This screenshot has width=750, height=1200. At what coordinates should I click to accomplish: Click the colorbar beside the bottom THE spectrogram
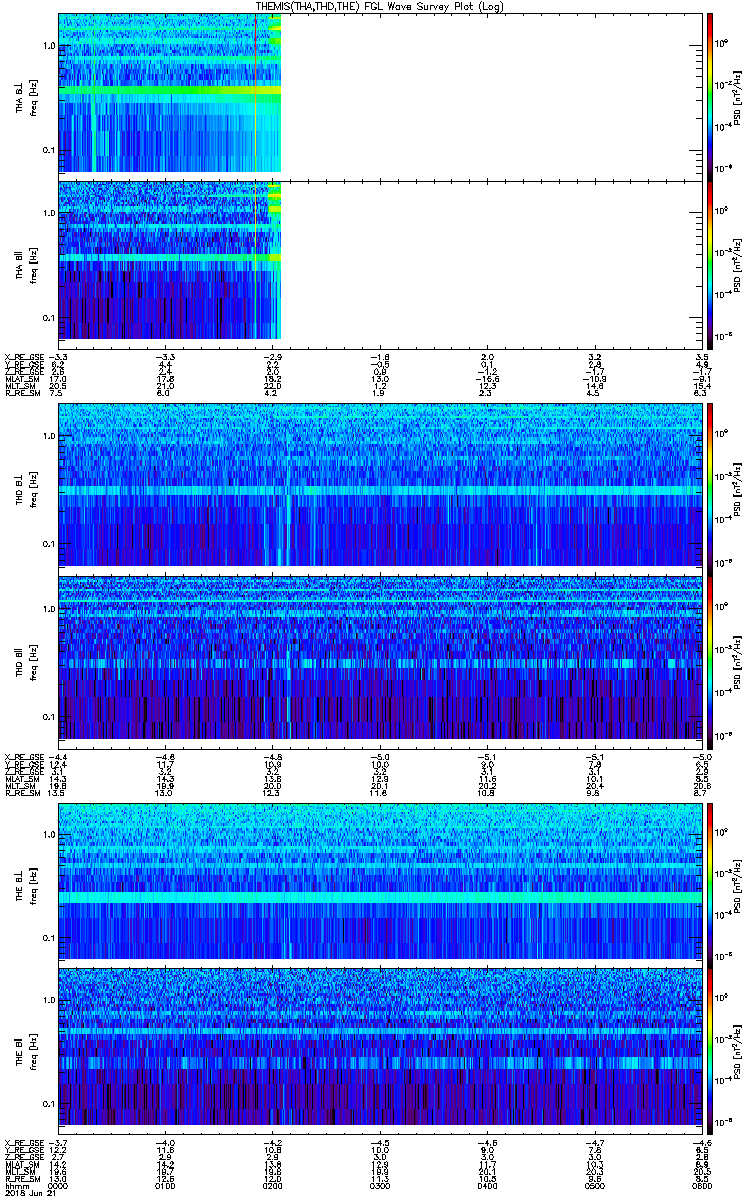click(711, 1050)
